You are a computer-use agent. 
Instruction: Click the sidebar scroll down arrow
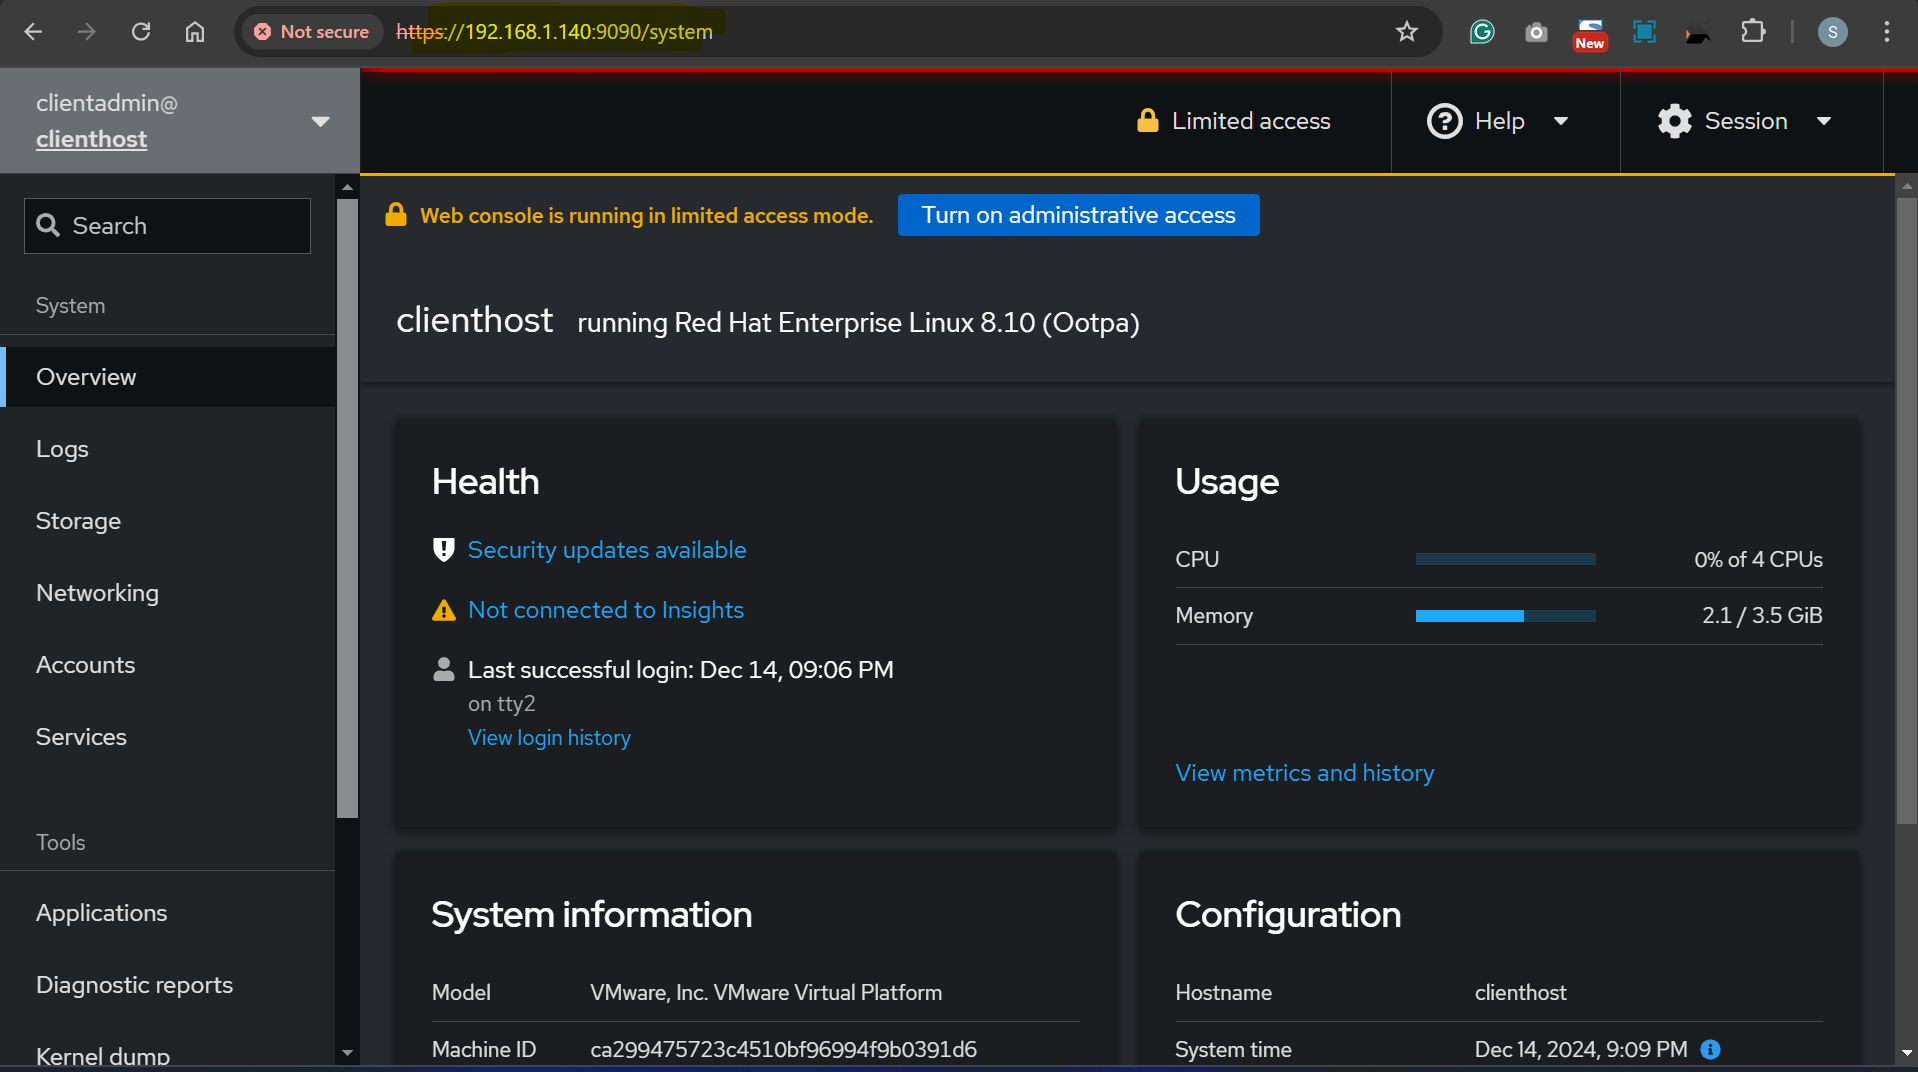[347, 1052]
